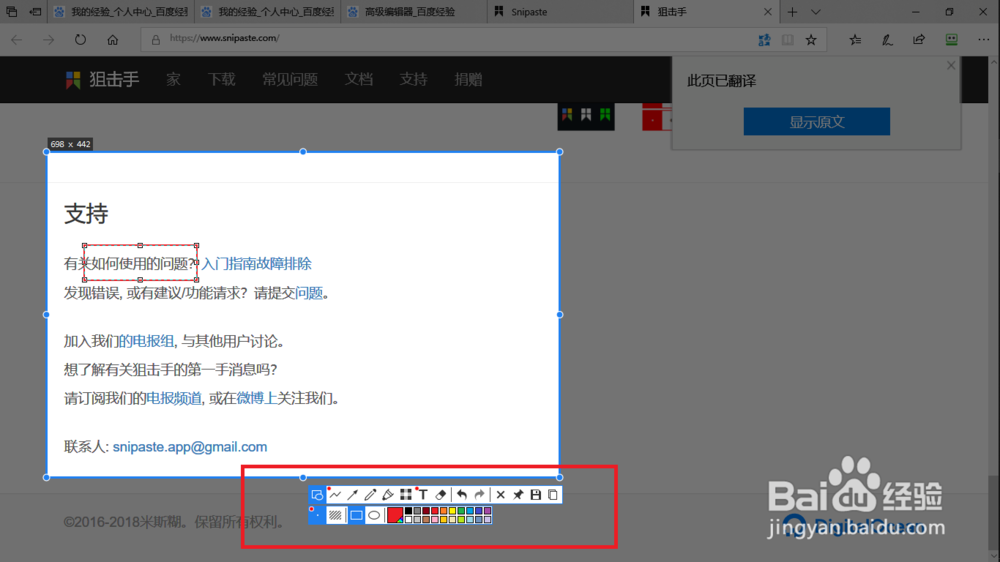Toggle the hatched fill style option
1000x562 pixels.
[x=335, y=515]
